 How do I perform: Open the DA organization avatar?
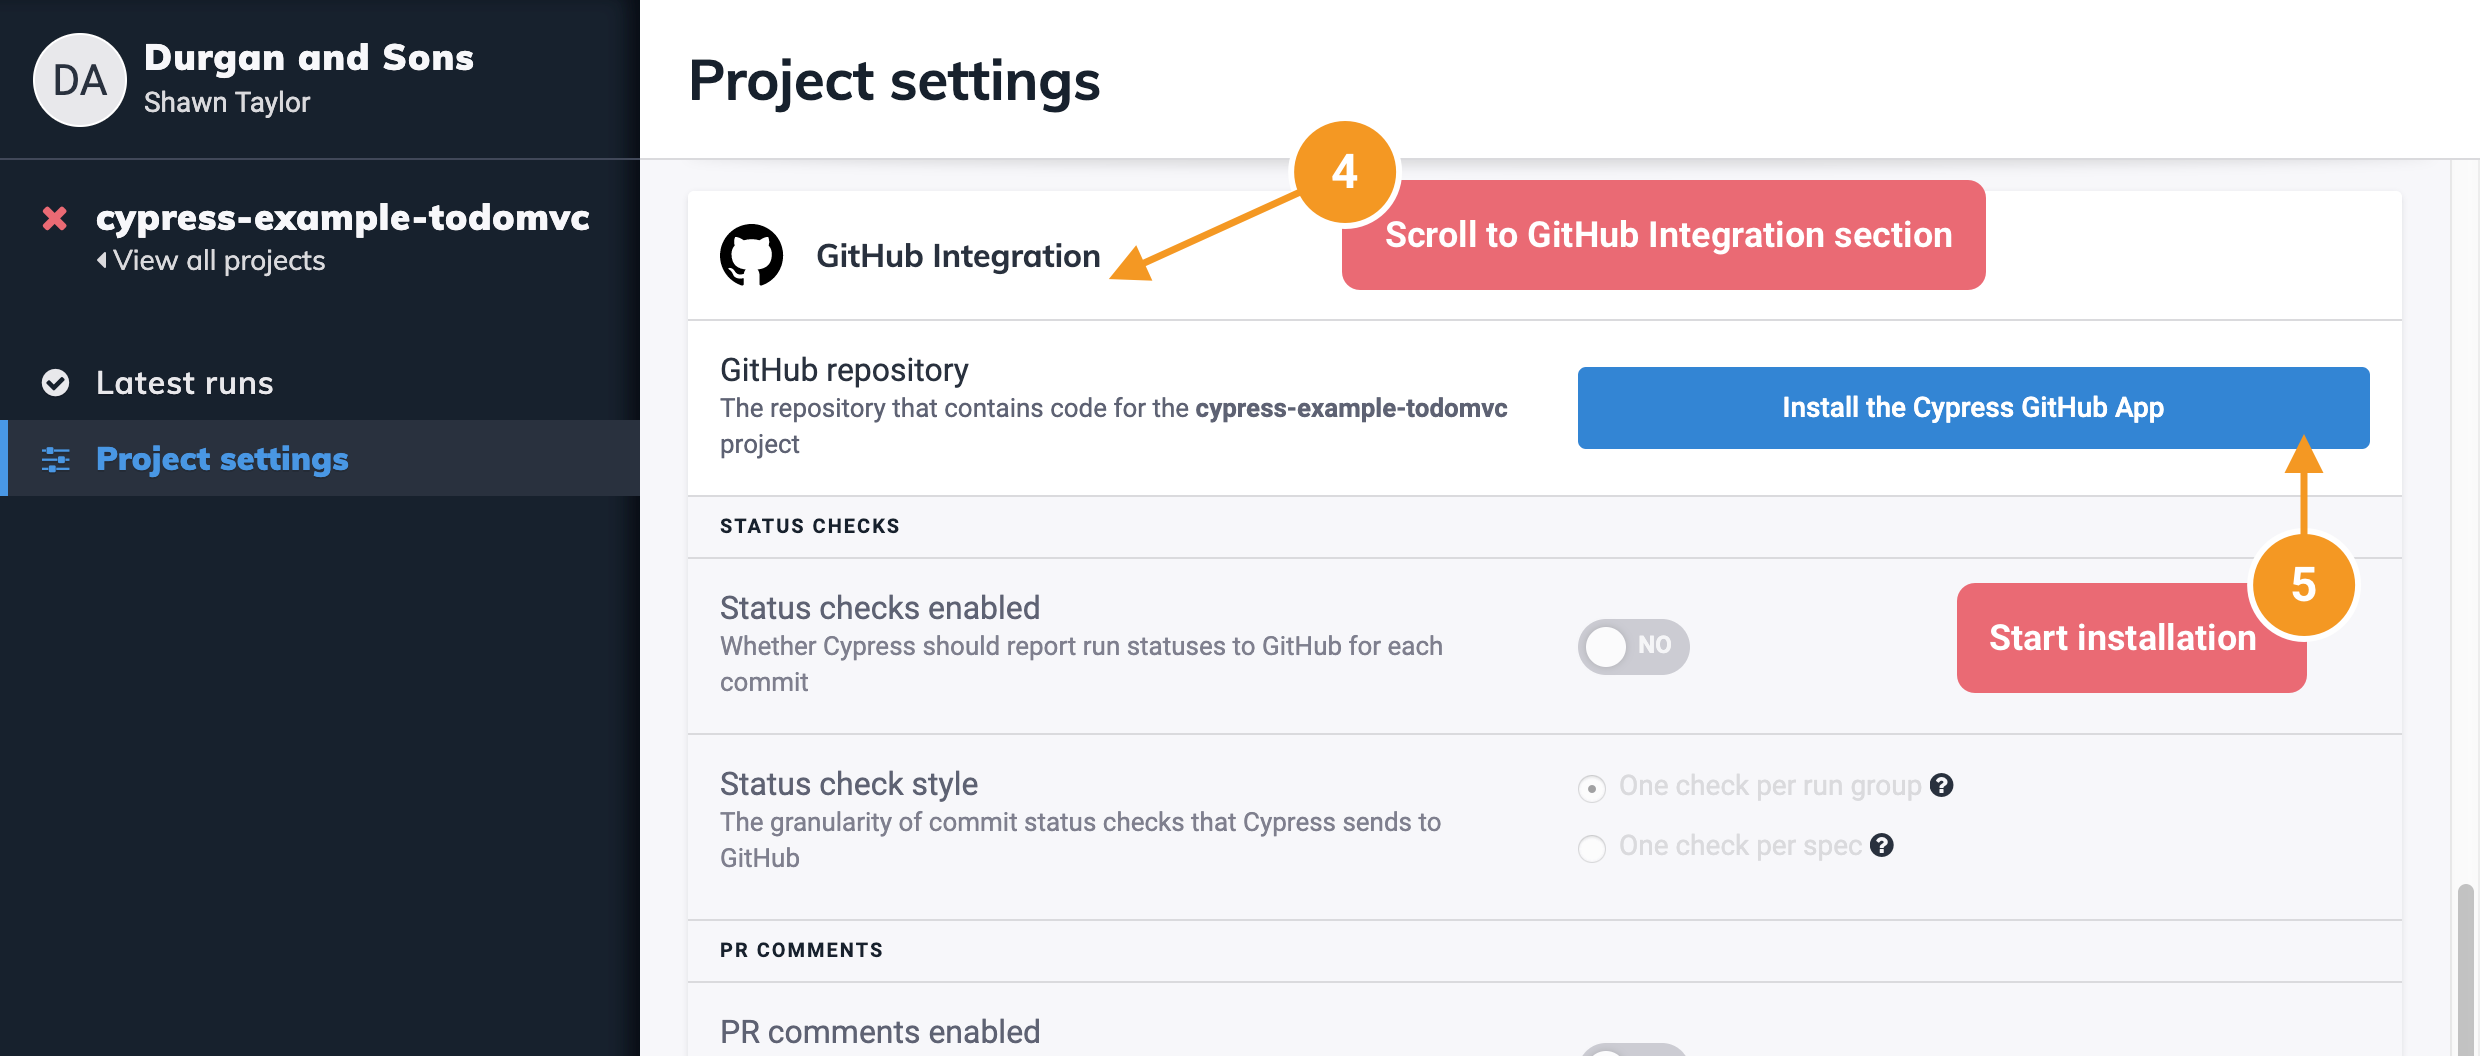tap(80, 80)
